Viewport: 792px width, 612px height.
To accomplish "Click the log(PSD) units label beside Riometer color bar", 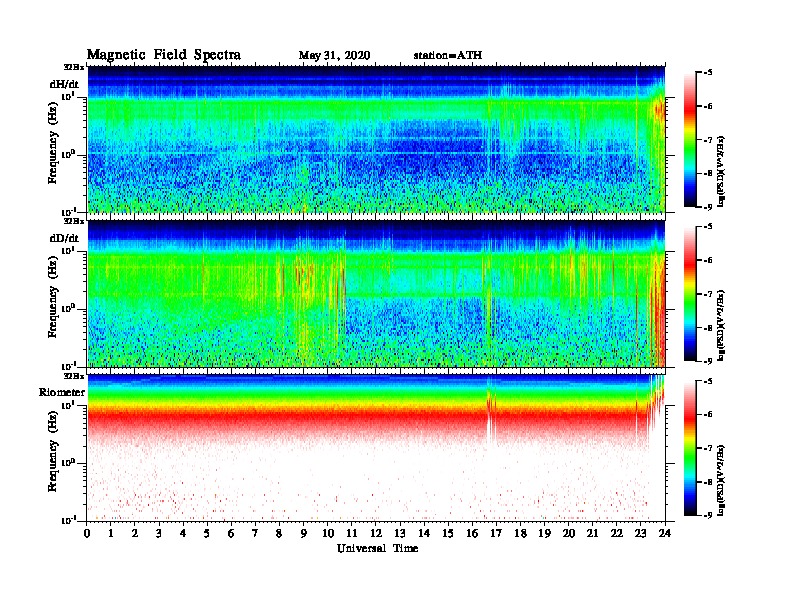I will [x=721, y=480].
